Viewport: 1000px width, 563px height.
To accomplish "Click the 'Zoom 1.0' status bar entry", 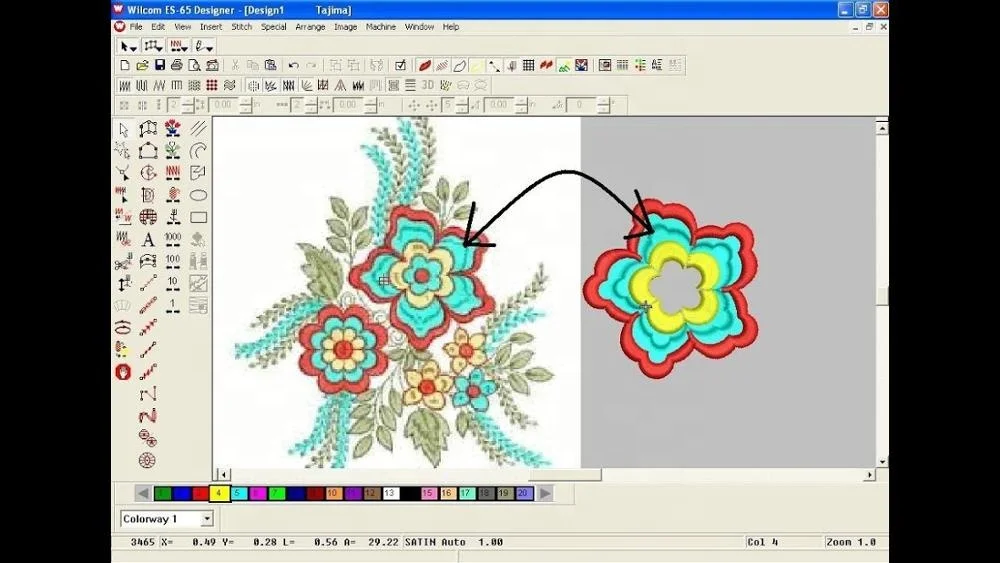I will pyautogui.click(x=851, y=542).
